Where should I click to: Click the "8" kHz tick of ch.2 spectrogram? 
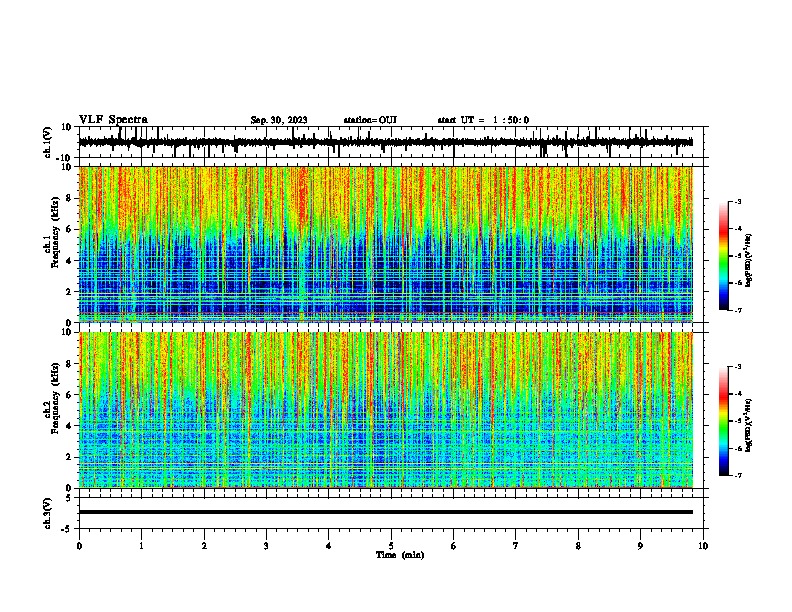[69, 364]
